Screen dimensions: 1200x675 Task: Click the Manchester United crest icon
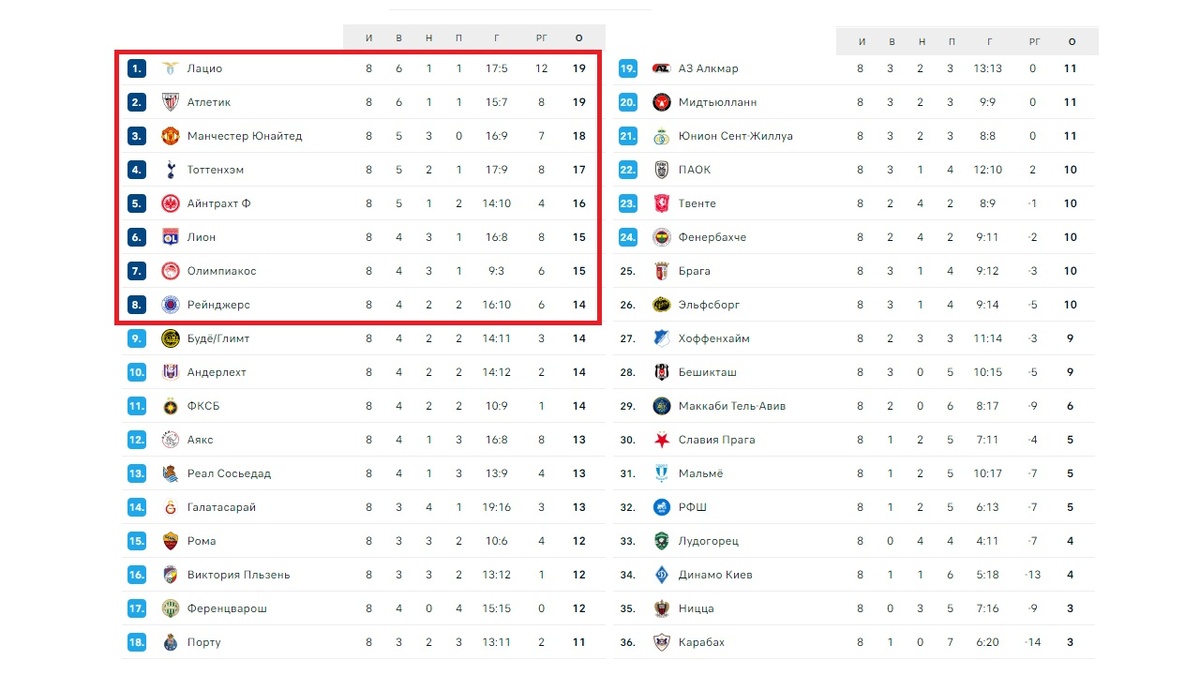click(x=170, y=136)
